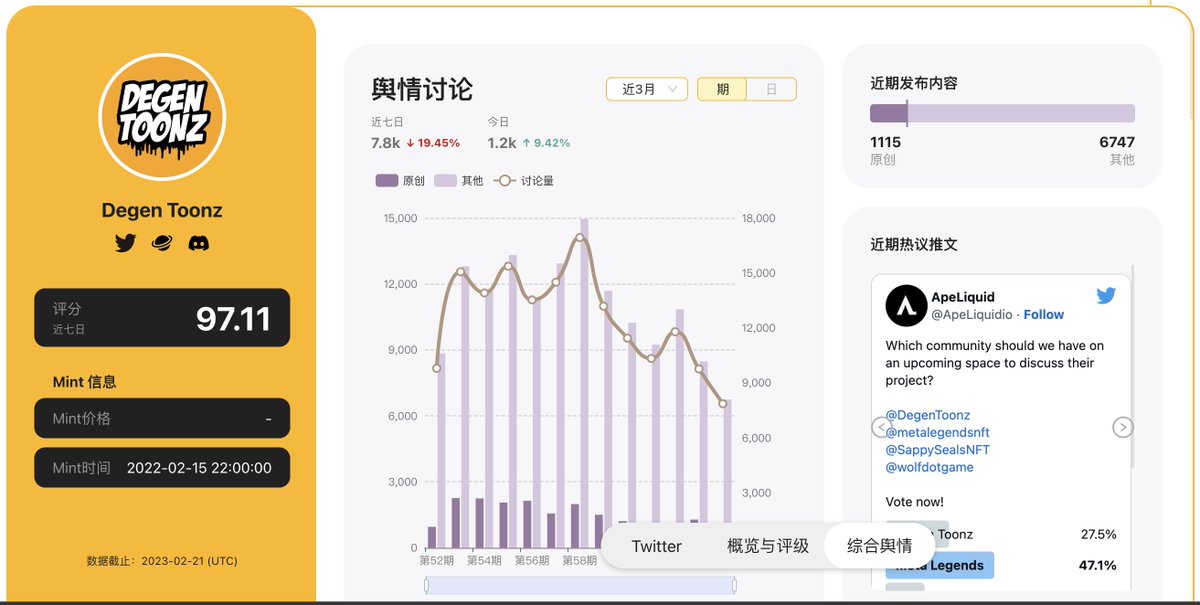Open the @SappySealsNFT mention link

click(938, 450)
